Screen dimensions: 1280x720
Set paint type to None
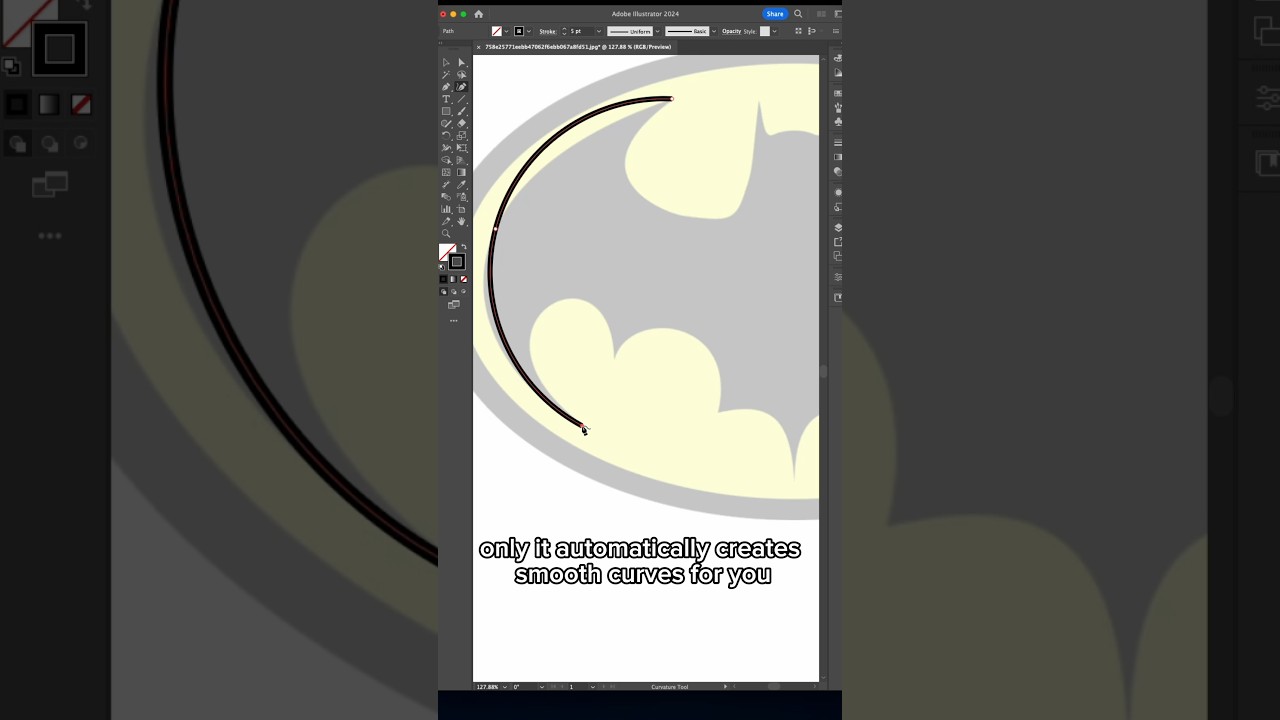pos(463,279)
